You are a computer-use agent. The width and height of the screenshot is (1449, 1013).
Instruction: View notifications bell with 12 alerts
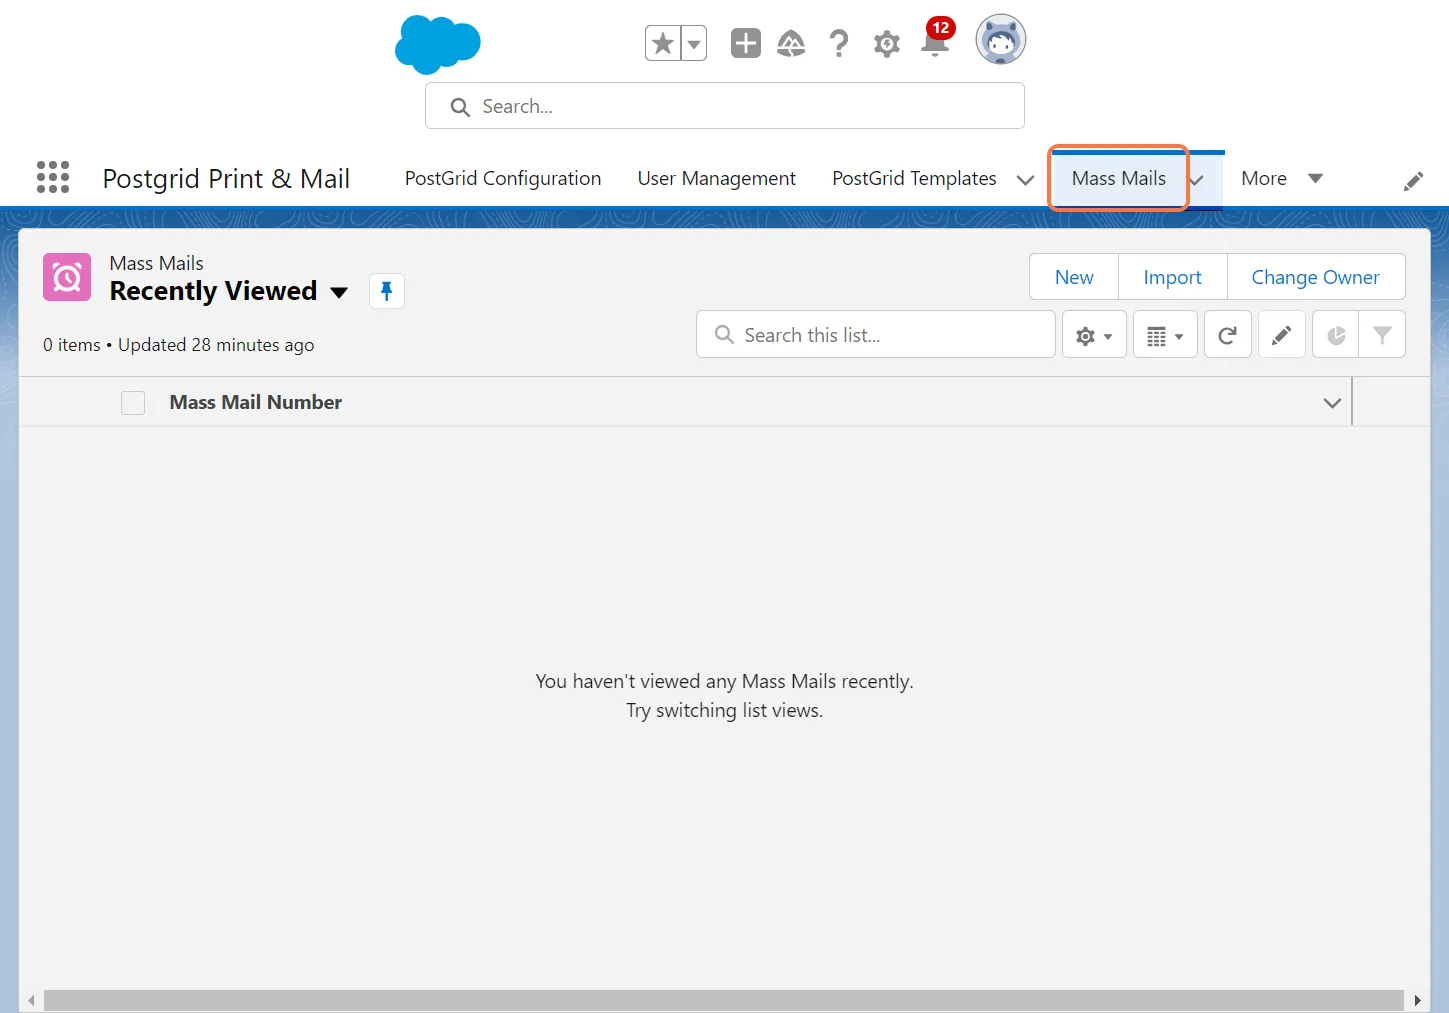tap(935, 43)
